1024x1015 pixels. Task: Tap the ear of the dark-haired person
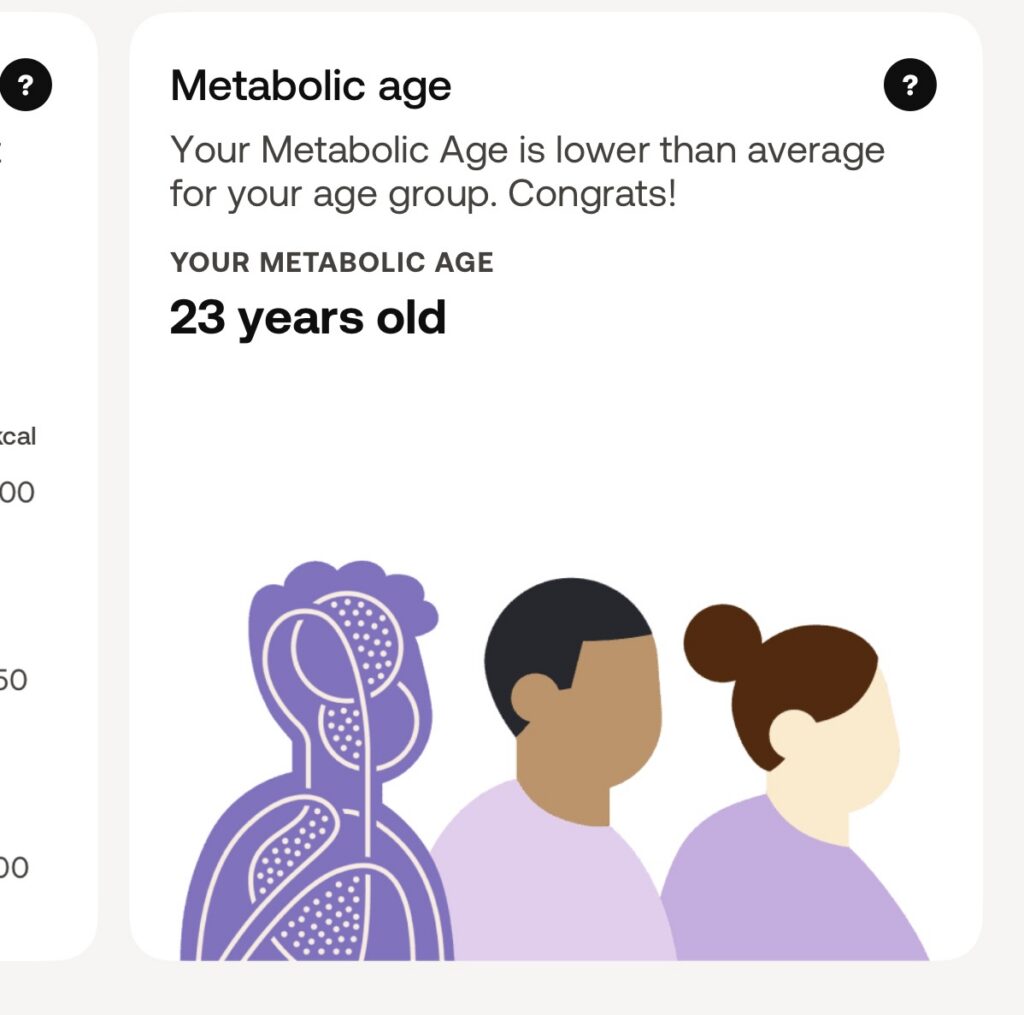pos(535,697)
